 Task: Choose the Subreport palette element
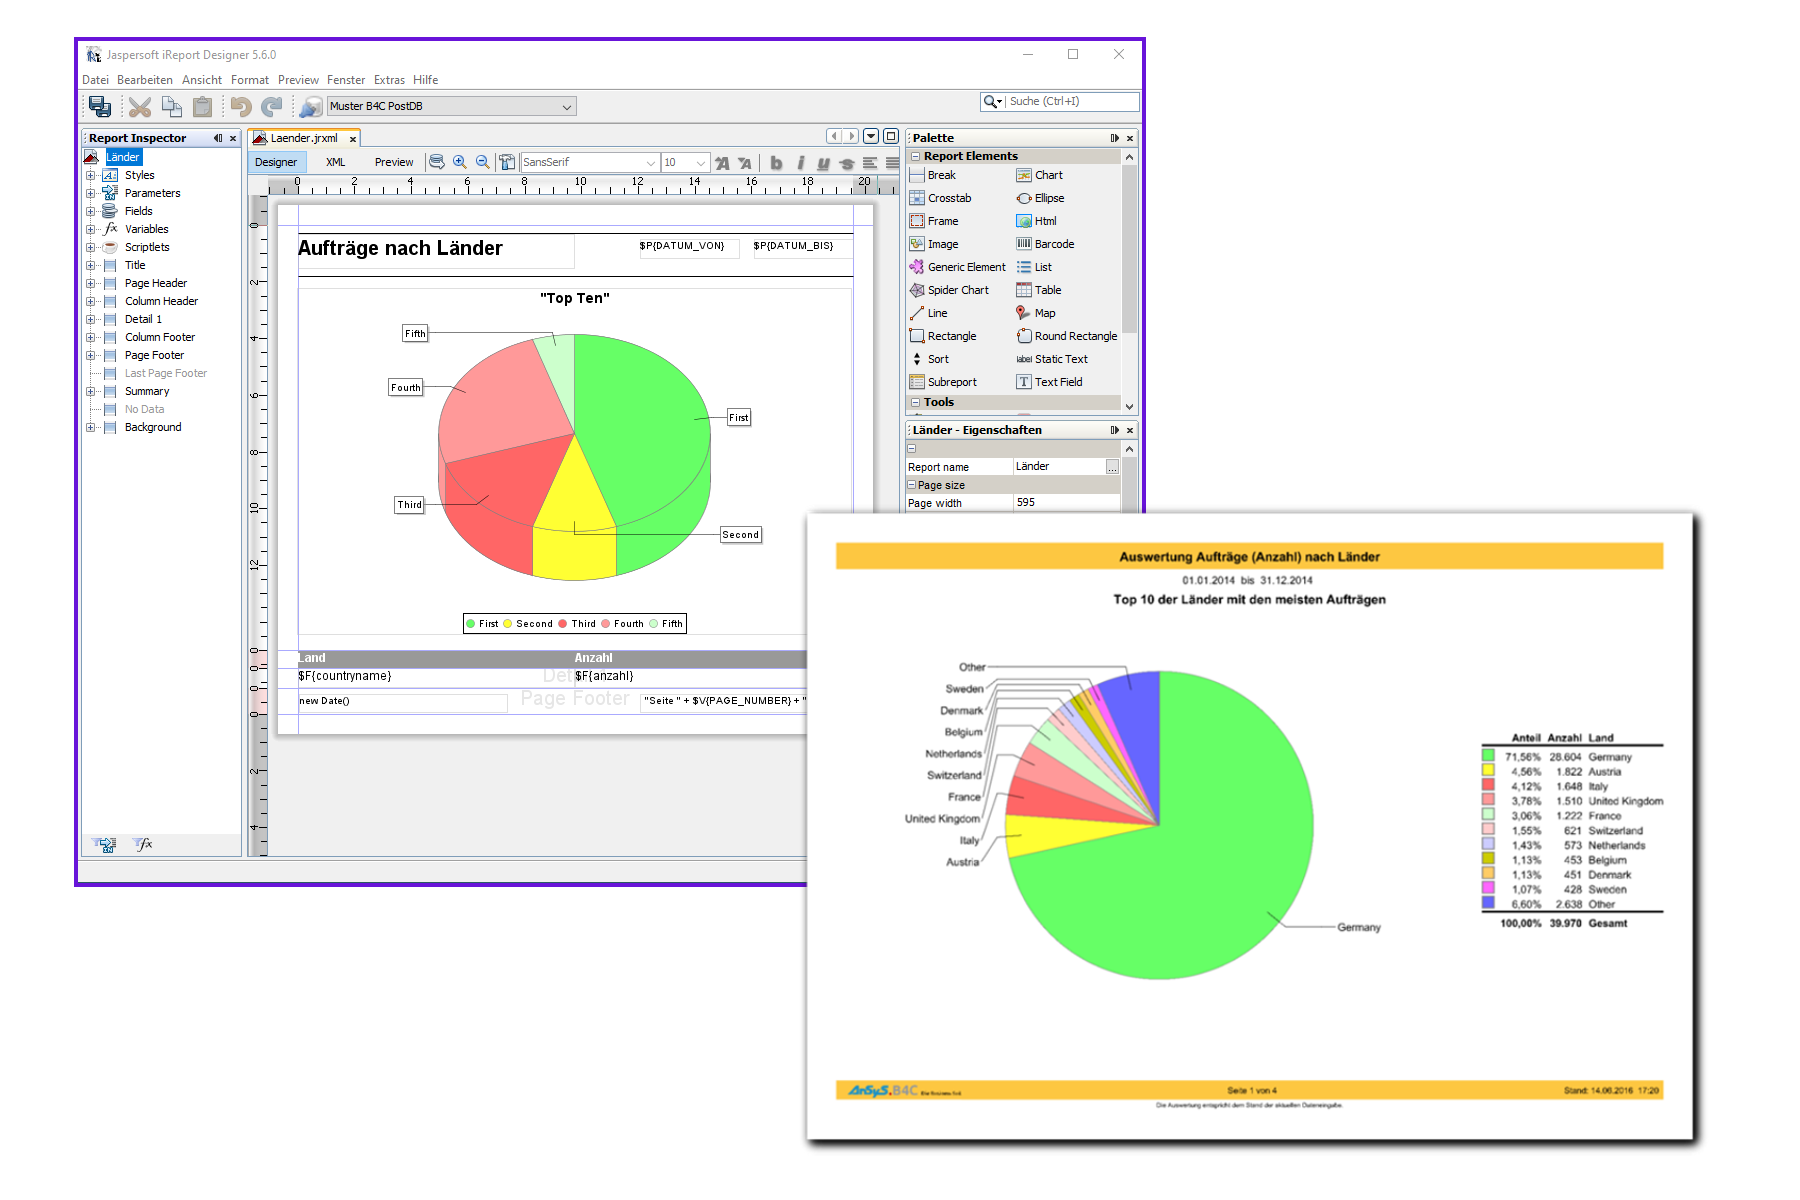[951, 382]
